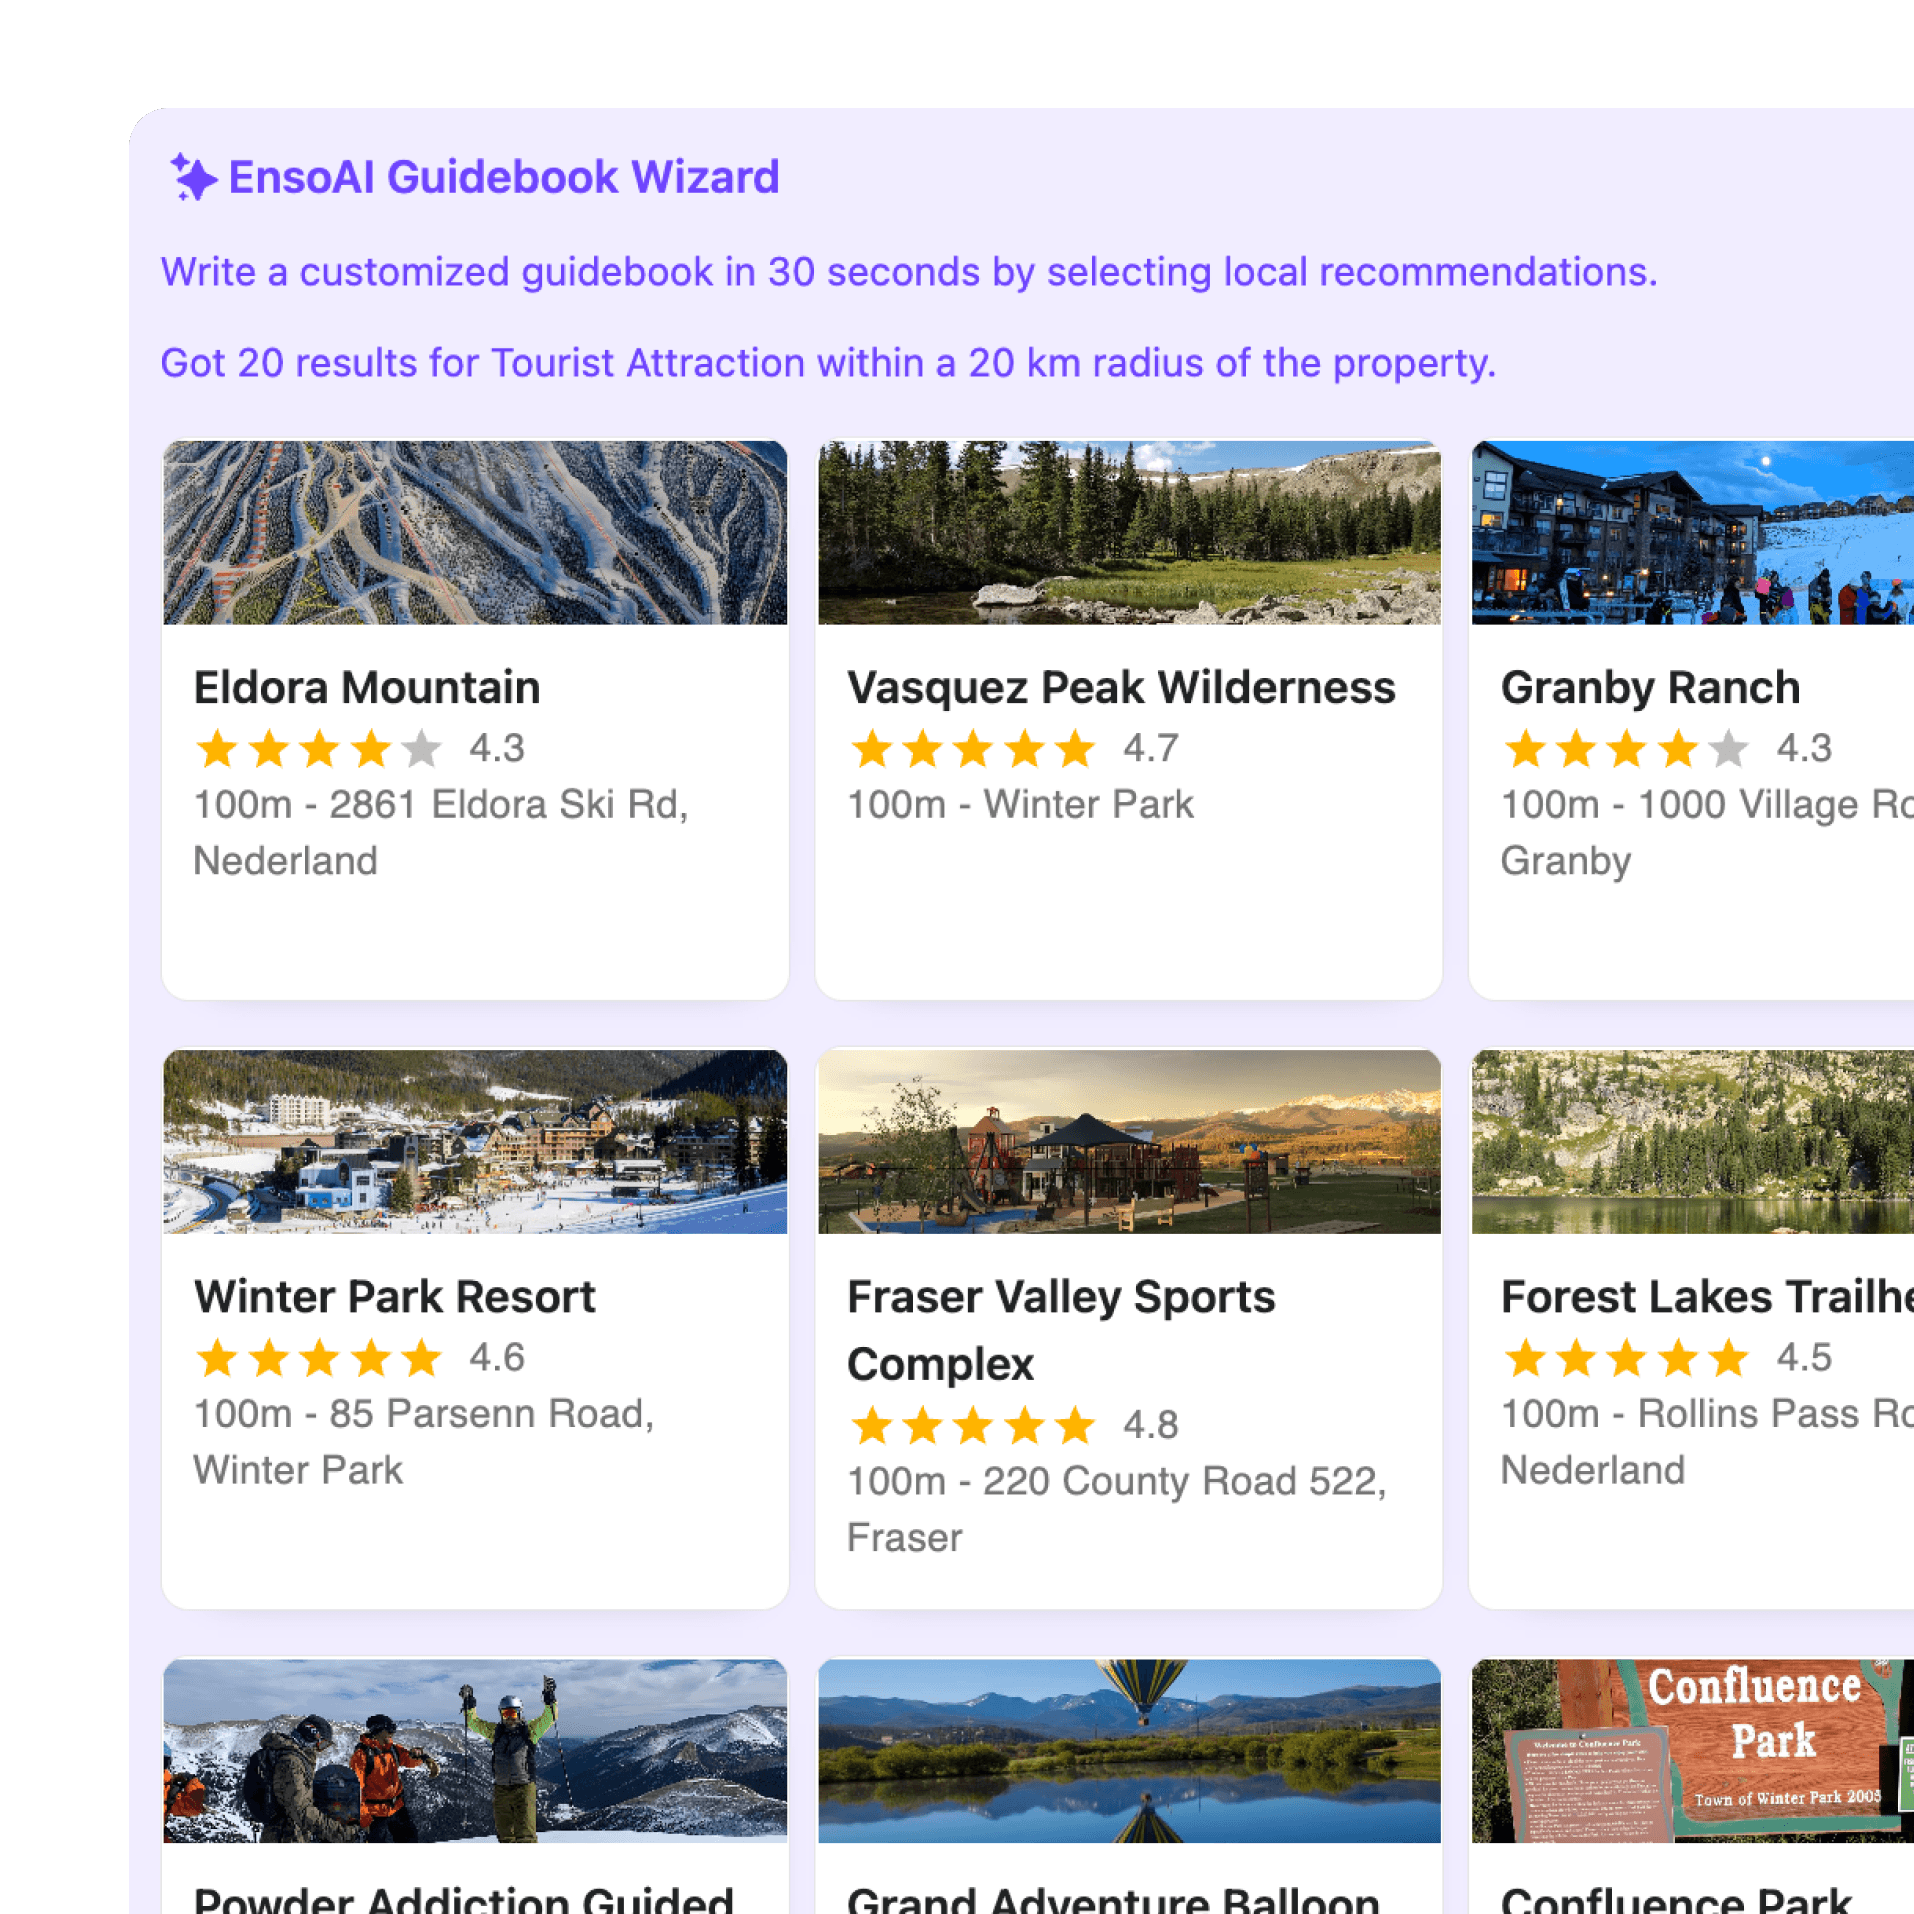Image resolution: width=1914 pixels, height=1914 pixels.
Task: Choose the Granby Ranch lodge photo
Action: coord(1692,532)
